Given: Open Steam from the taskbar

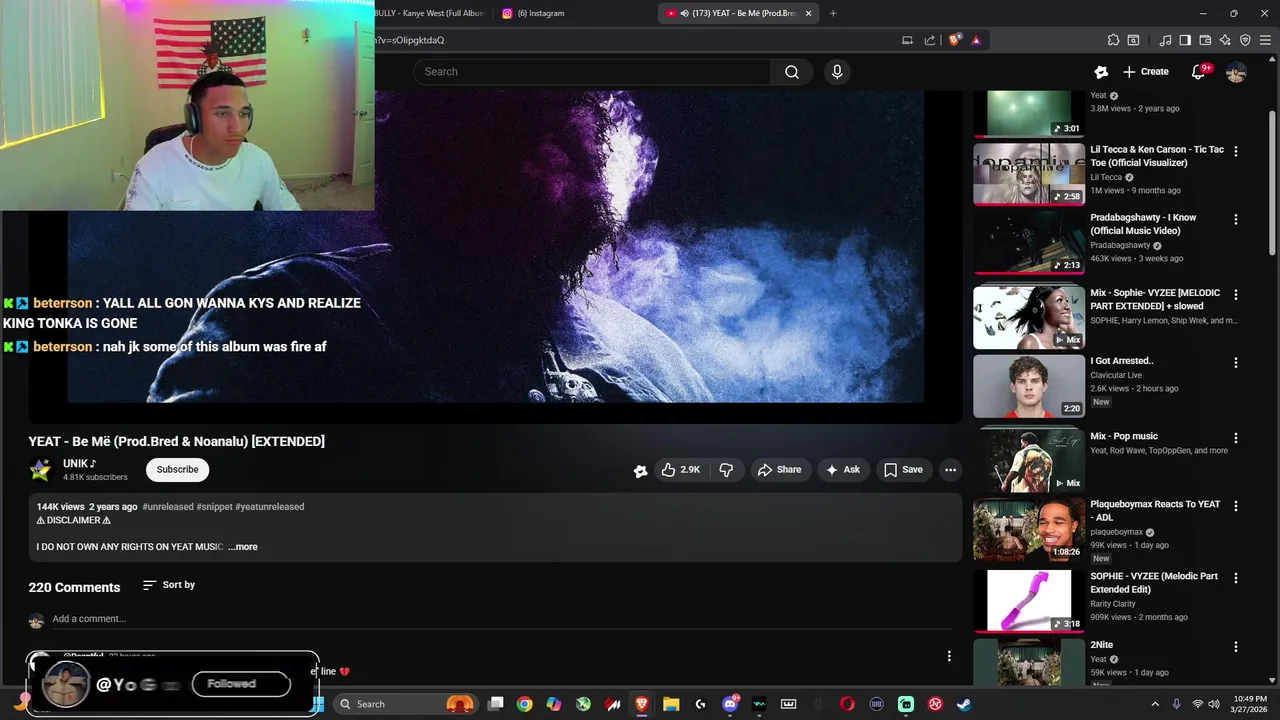Looking at the screenshot, I should pos(964,704).
